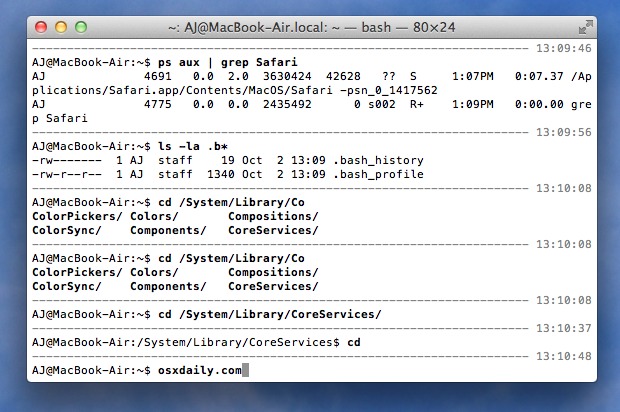This screenshot has height=412, width=620.
Task: Click the timestamp 13:09:46
Action: click(563, 48)
